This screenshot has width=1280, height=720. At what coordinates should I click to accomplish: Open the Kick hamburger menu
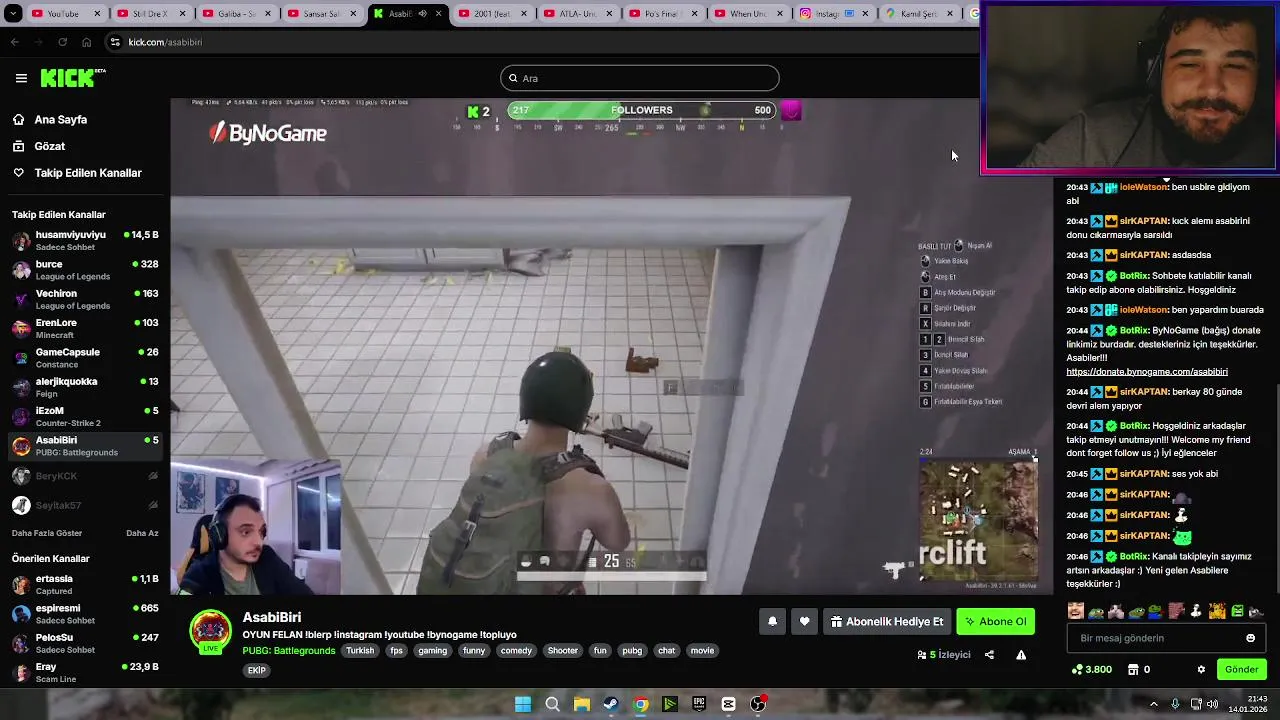coord(21,78)
